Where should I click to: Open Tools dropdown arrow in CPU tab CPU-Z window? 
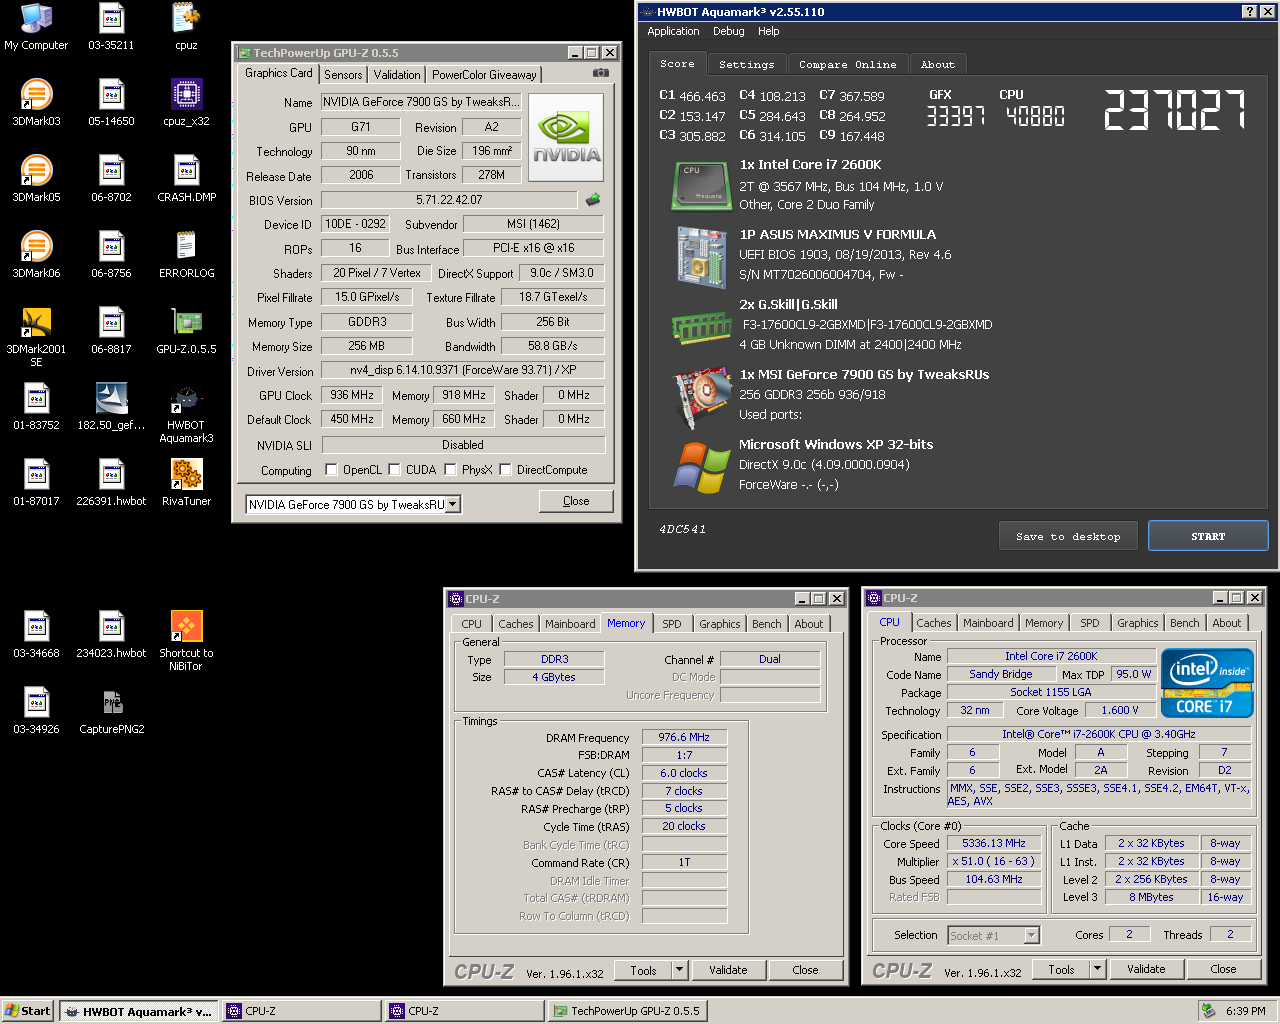(1098, 969)
